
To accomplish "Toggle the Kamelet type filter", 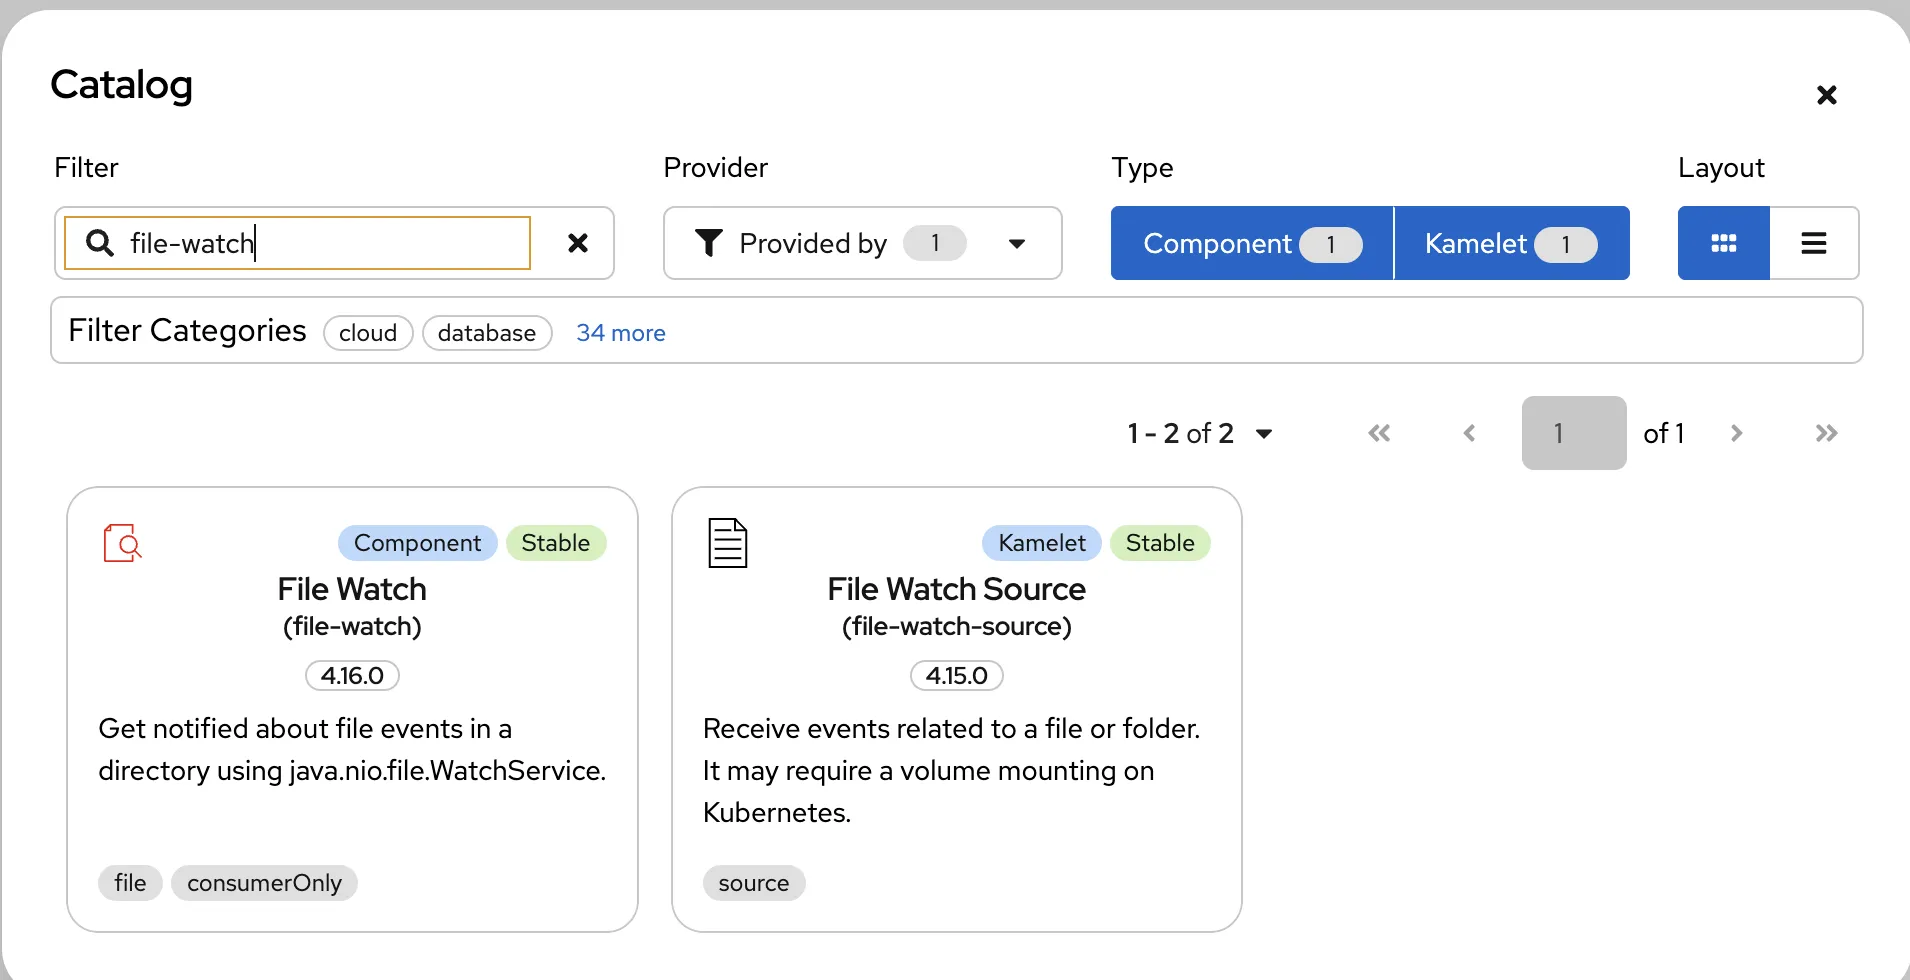I will click(x=1510, y=243).
